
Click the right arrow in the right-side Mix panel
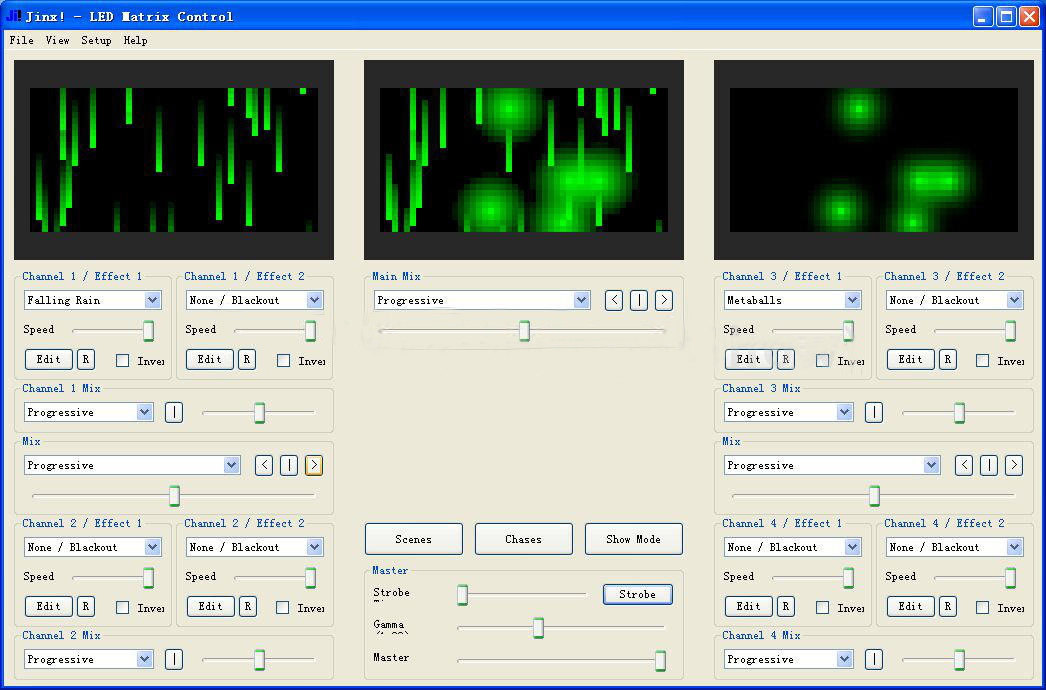(x=1014, y=465)
